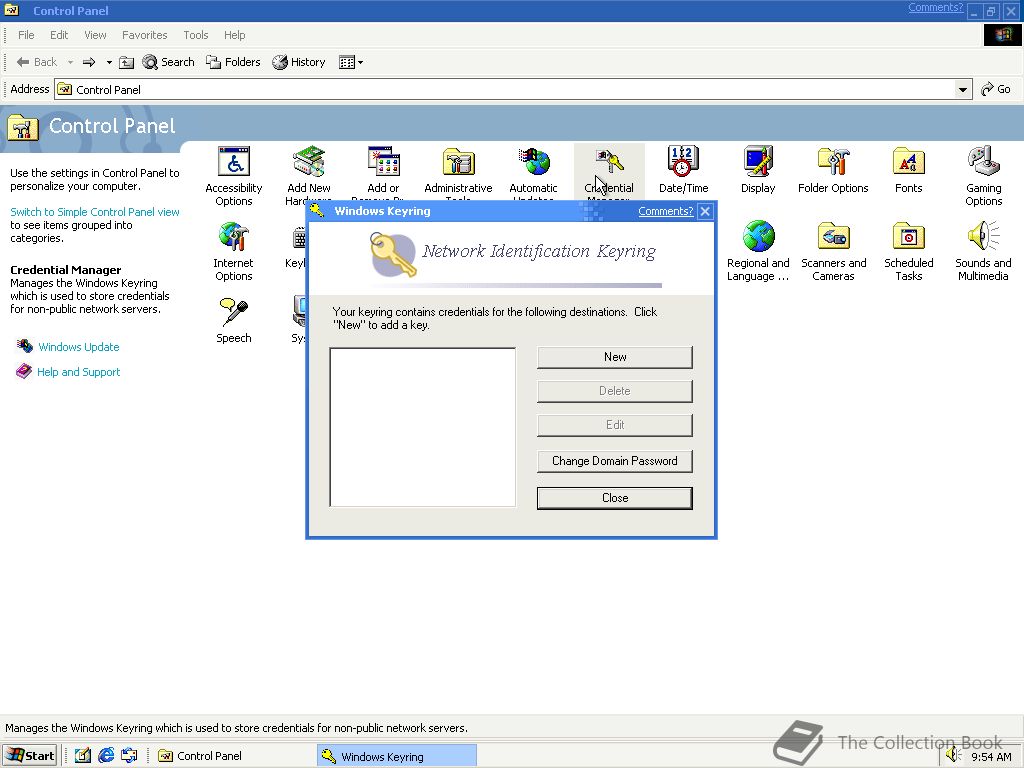Screen dimensions: 1024x768
Task: Close Windows Keyring dialog with X
Action: pos(705,212)
